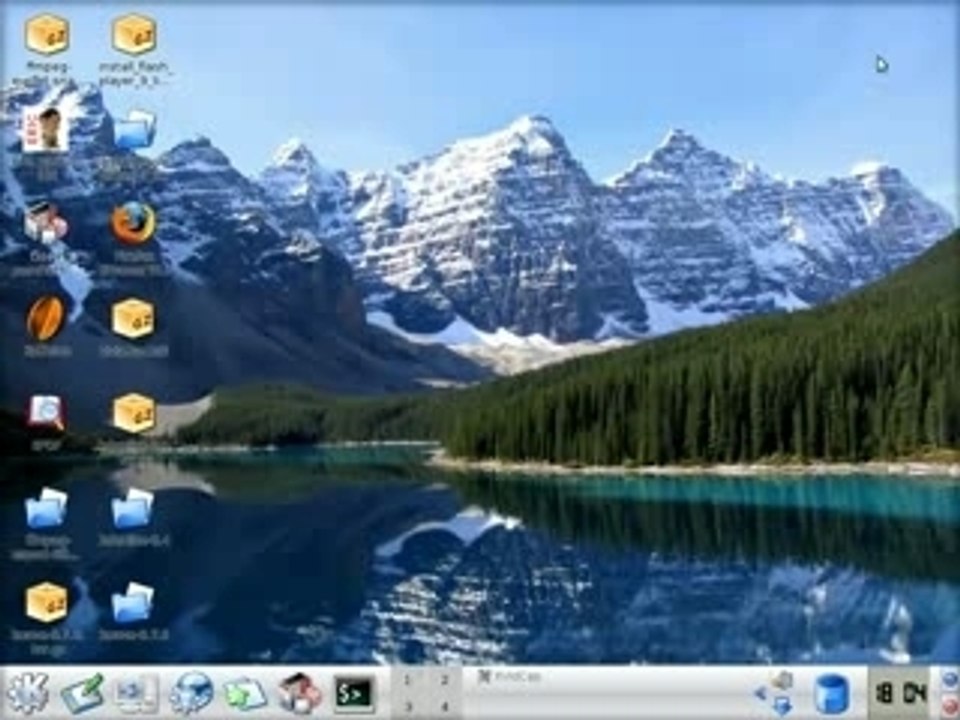Open the package beside the coffee bean icon
Image resolution: width=960 pixels, height=720 pixels.
click(x=133, y=318)
